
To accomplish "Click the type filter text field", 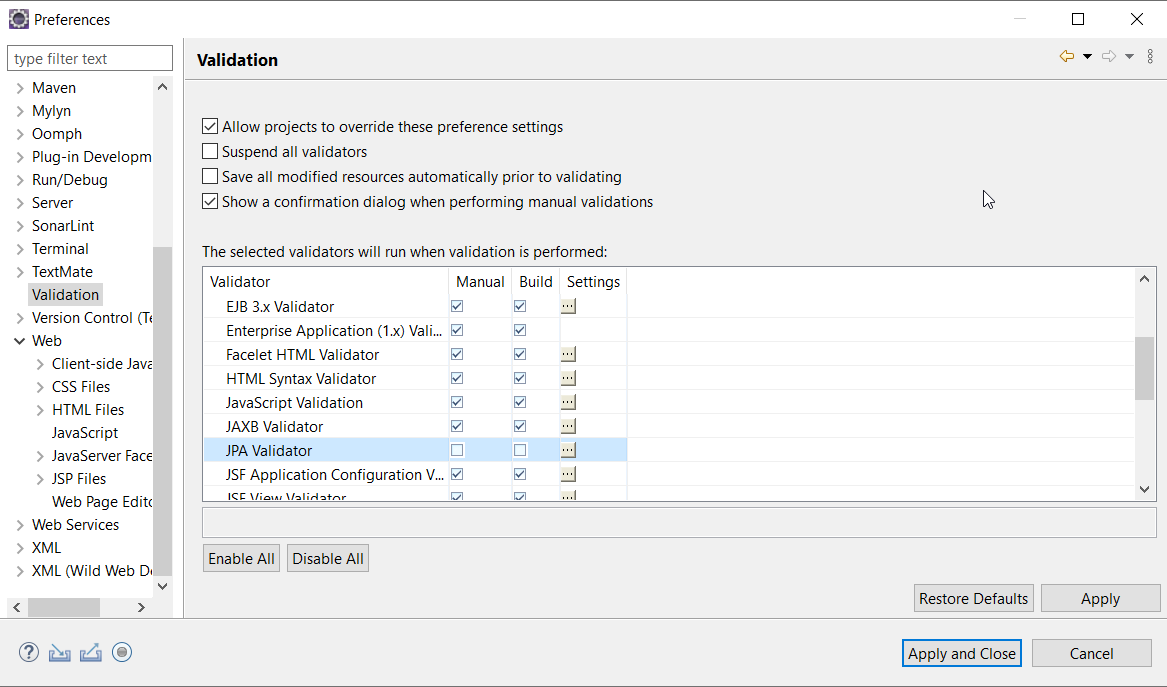I will pyautogui.click(x=90, y=59).
